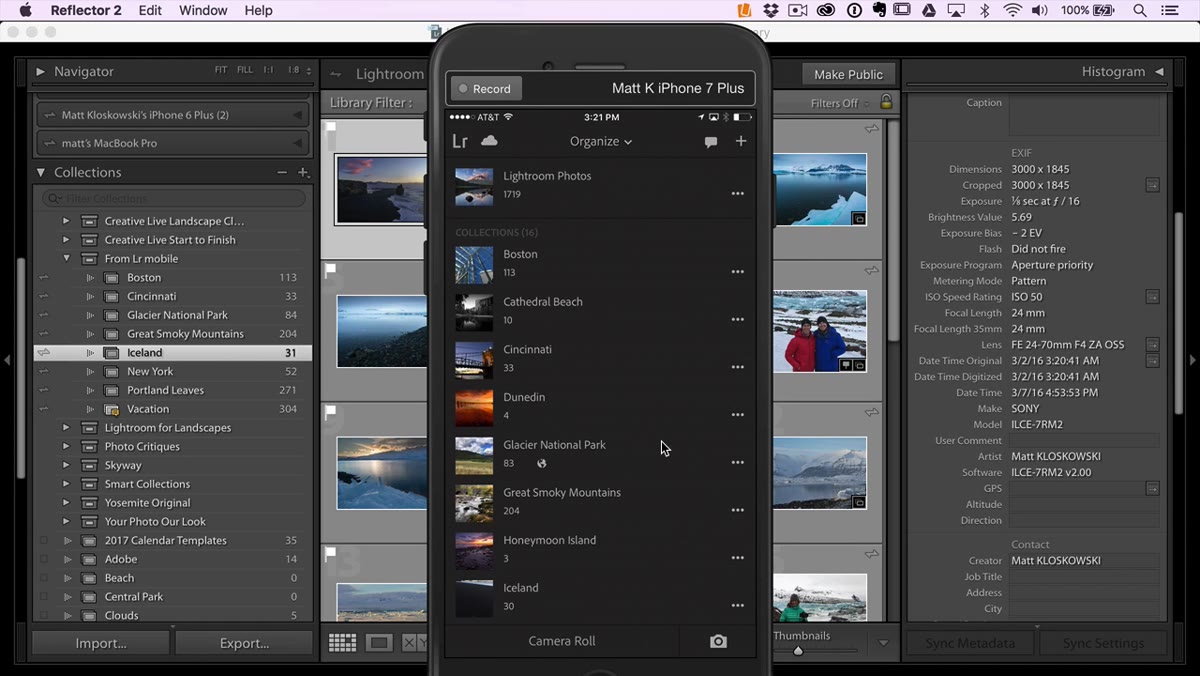Toggle flag on the first grid thumbnail

331,128
